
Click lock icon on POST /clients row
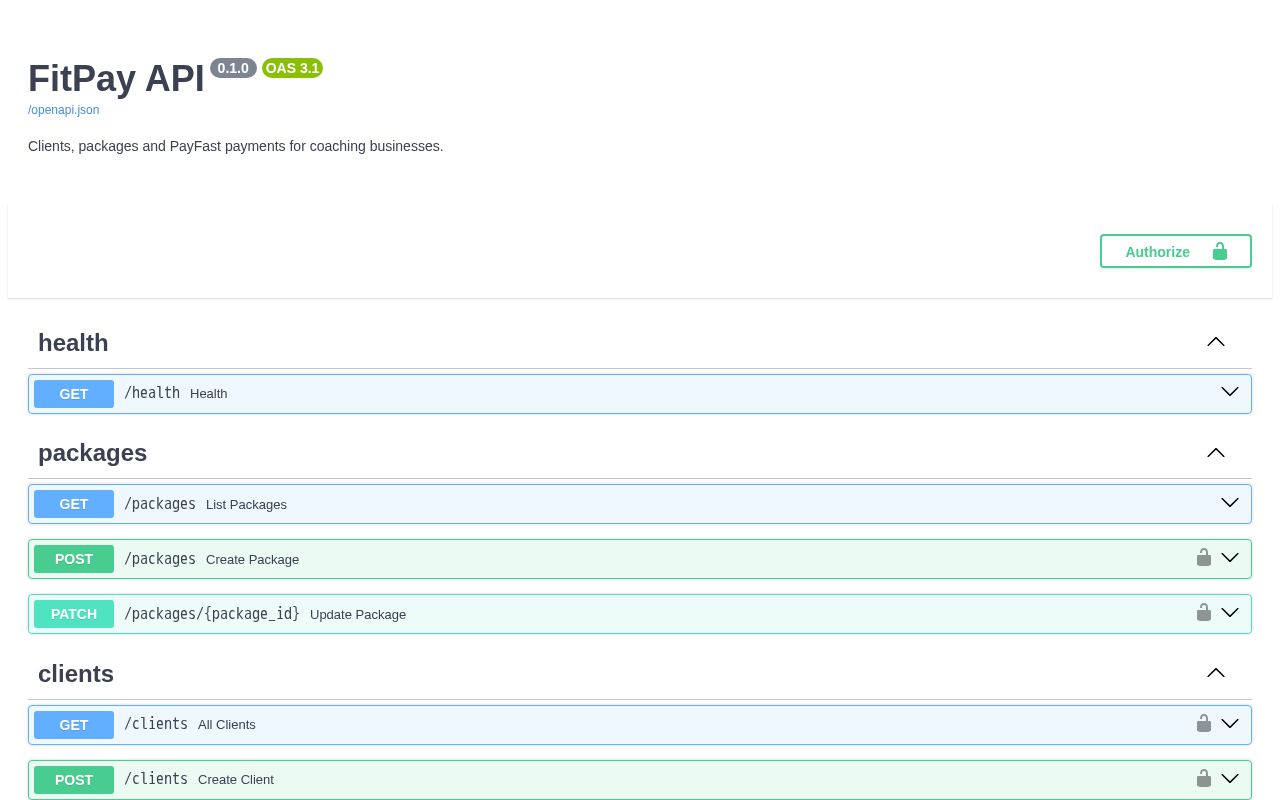1204,778
